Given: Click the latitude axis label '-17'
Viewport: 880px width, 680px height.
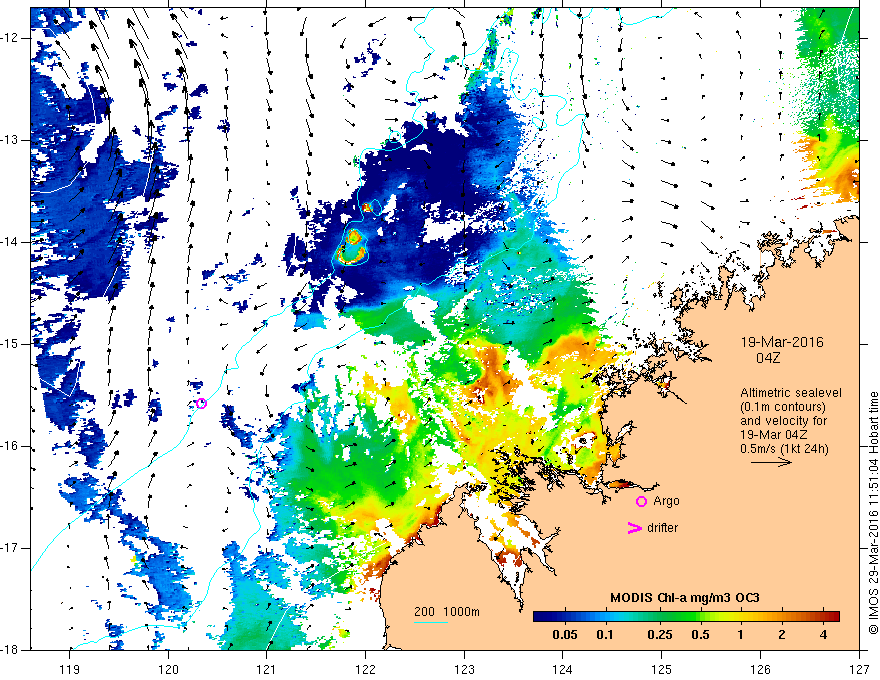Looking at the screenshot, I should pyautogui.click(x=10, y=548).
